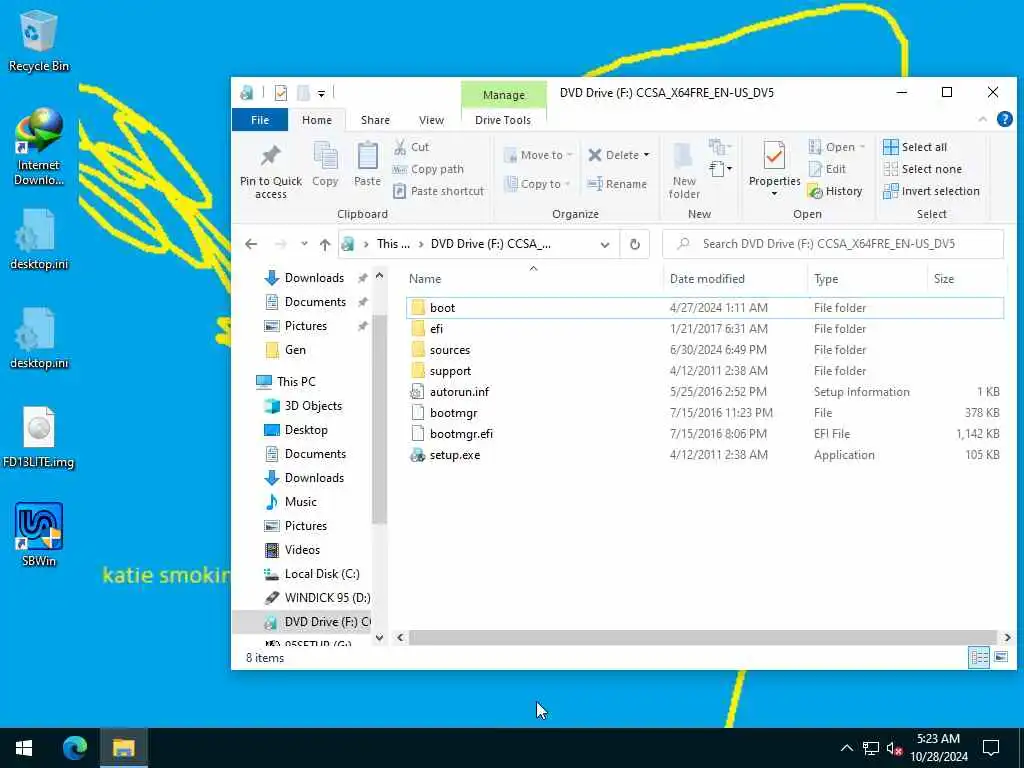Click the Rename ribbon command
Image resolution: width=1024 pixels, height=768 pixels.
coord(617,184)
